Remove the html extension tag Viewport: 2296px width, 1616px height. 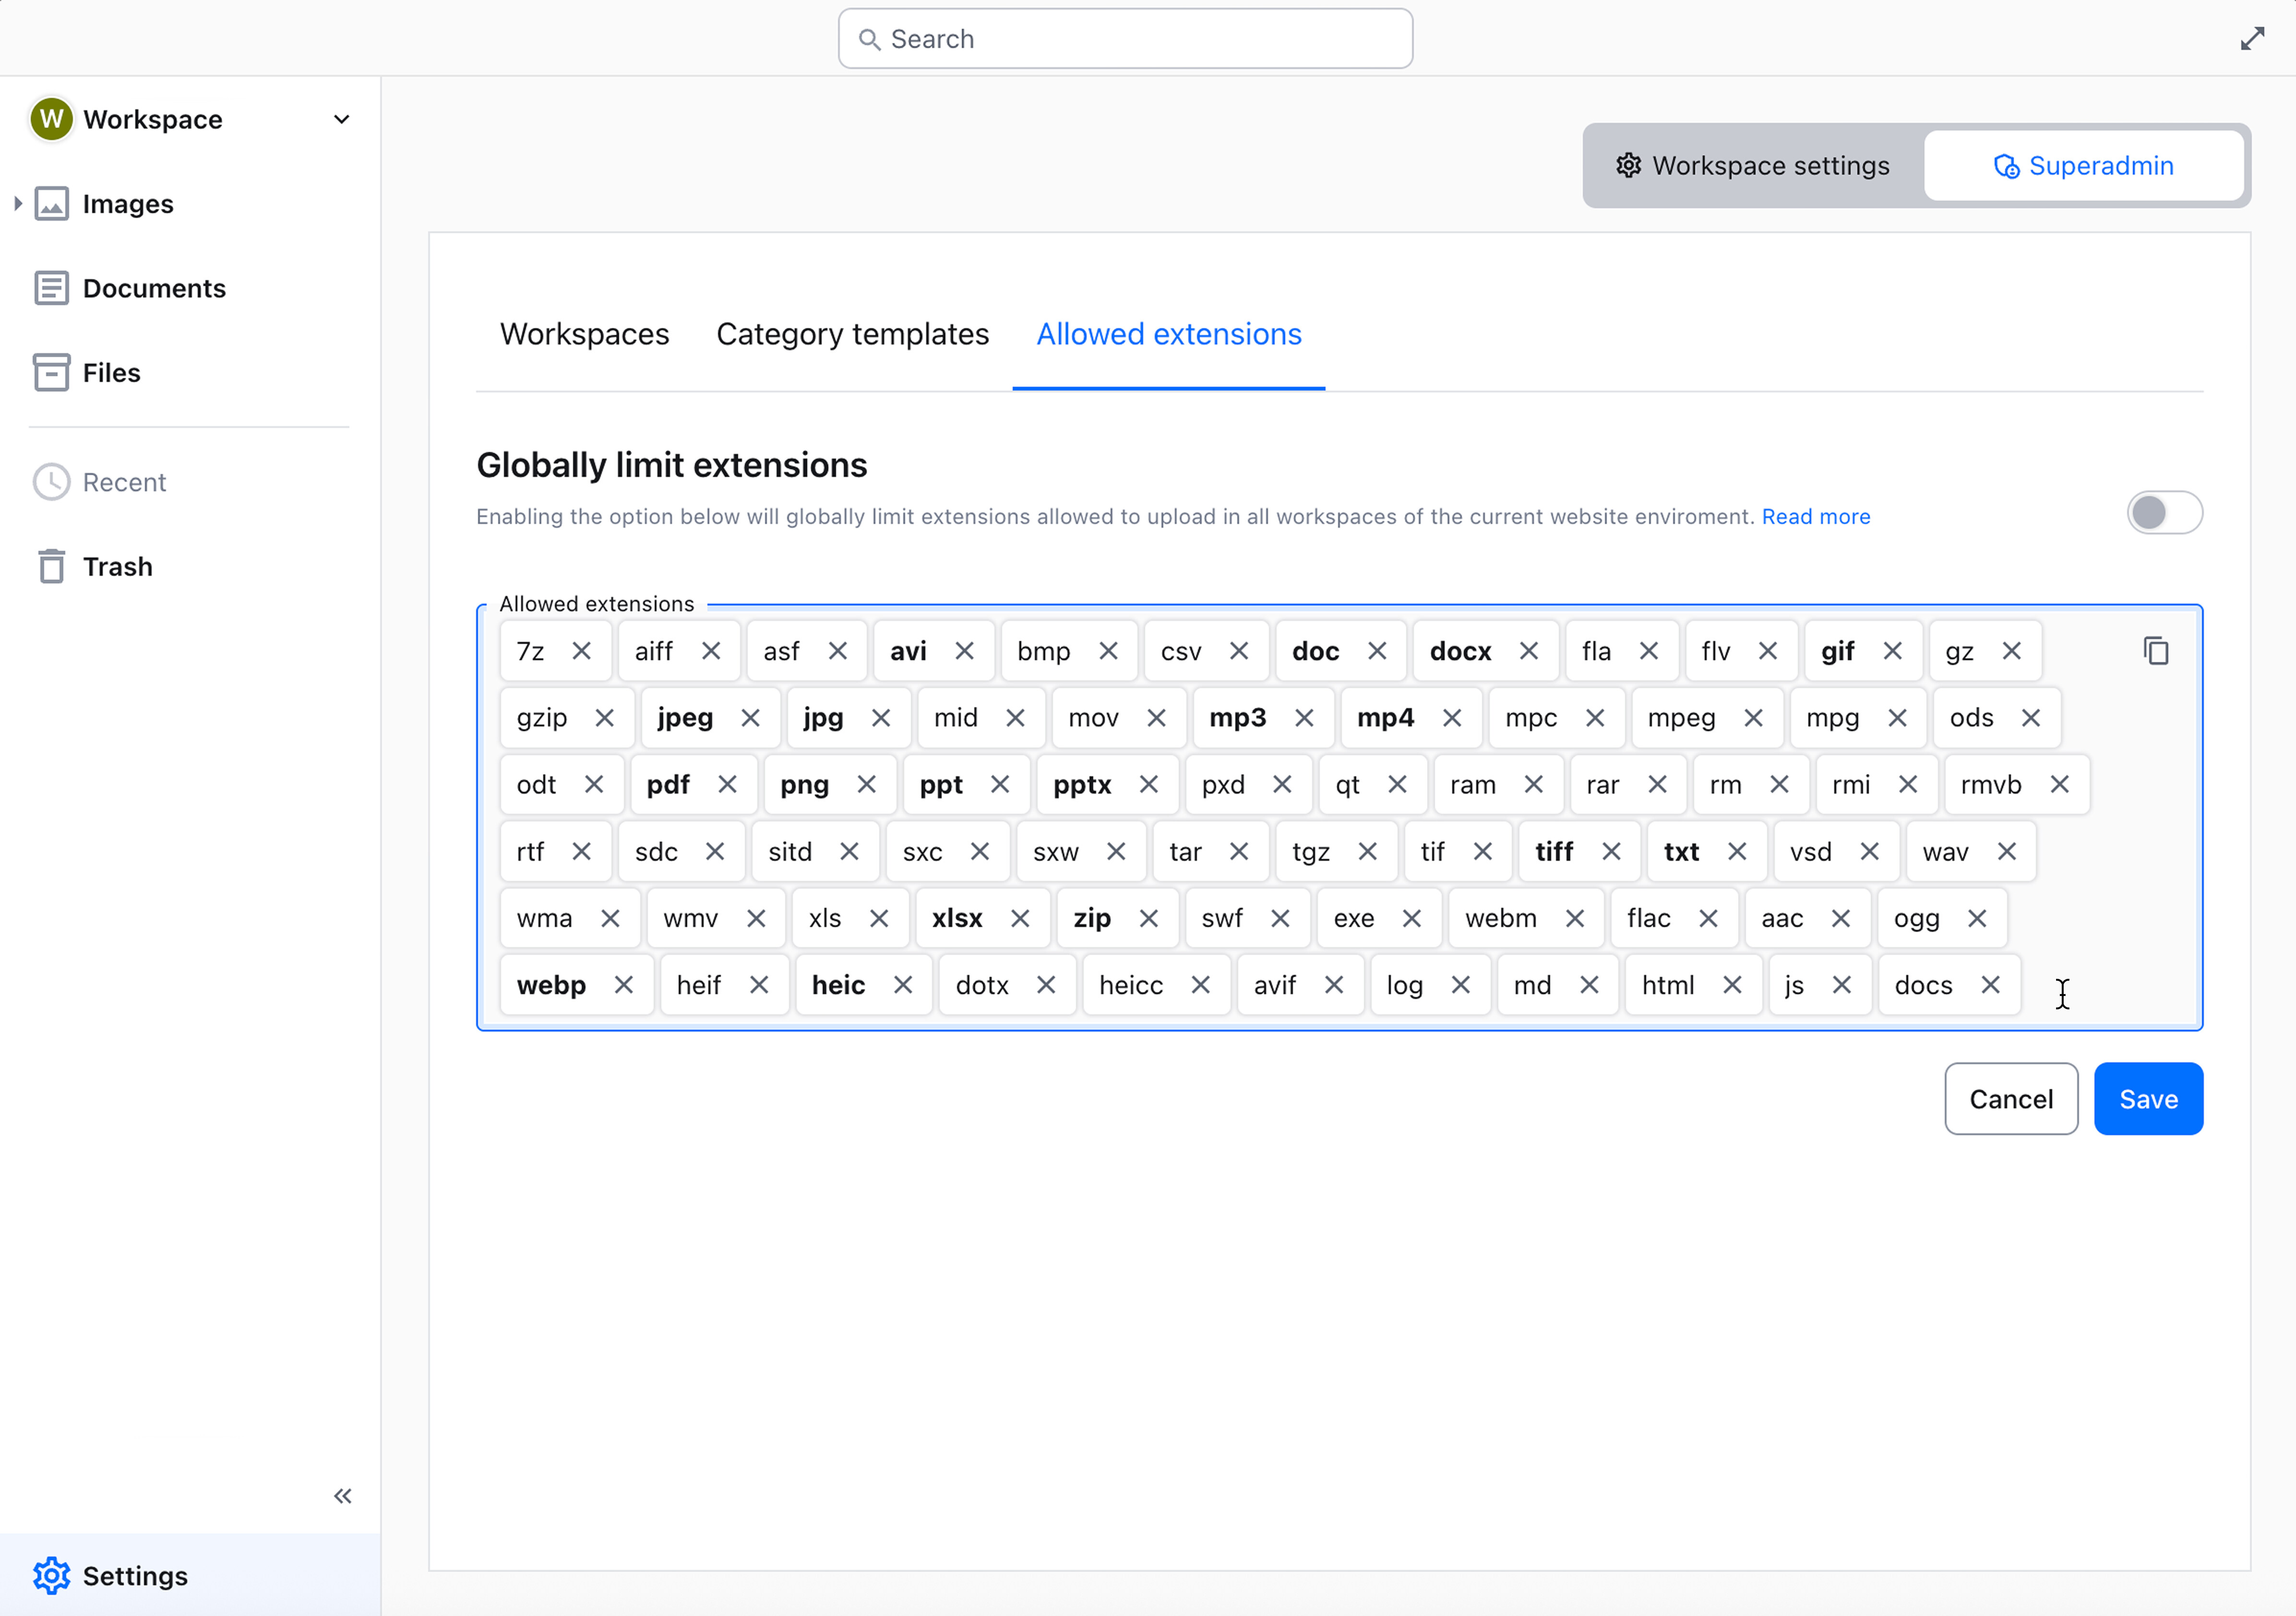1732,985
